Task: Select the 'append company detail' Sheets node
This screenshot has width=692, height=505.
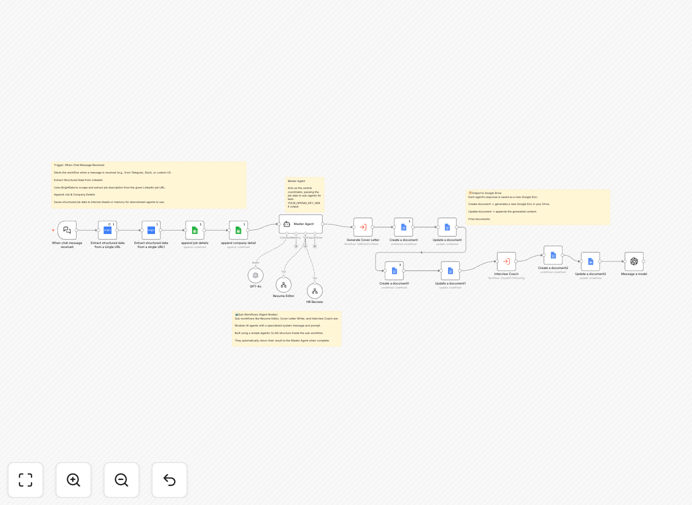Action: click(238, 230)
